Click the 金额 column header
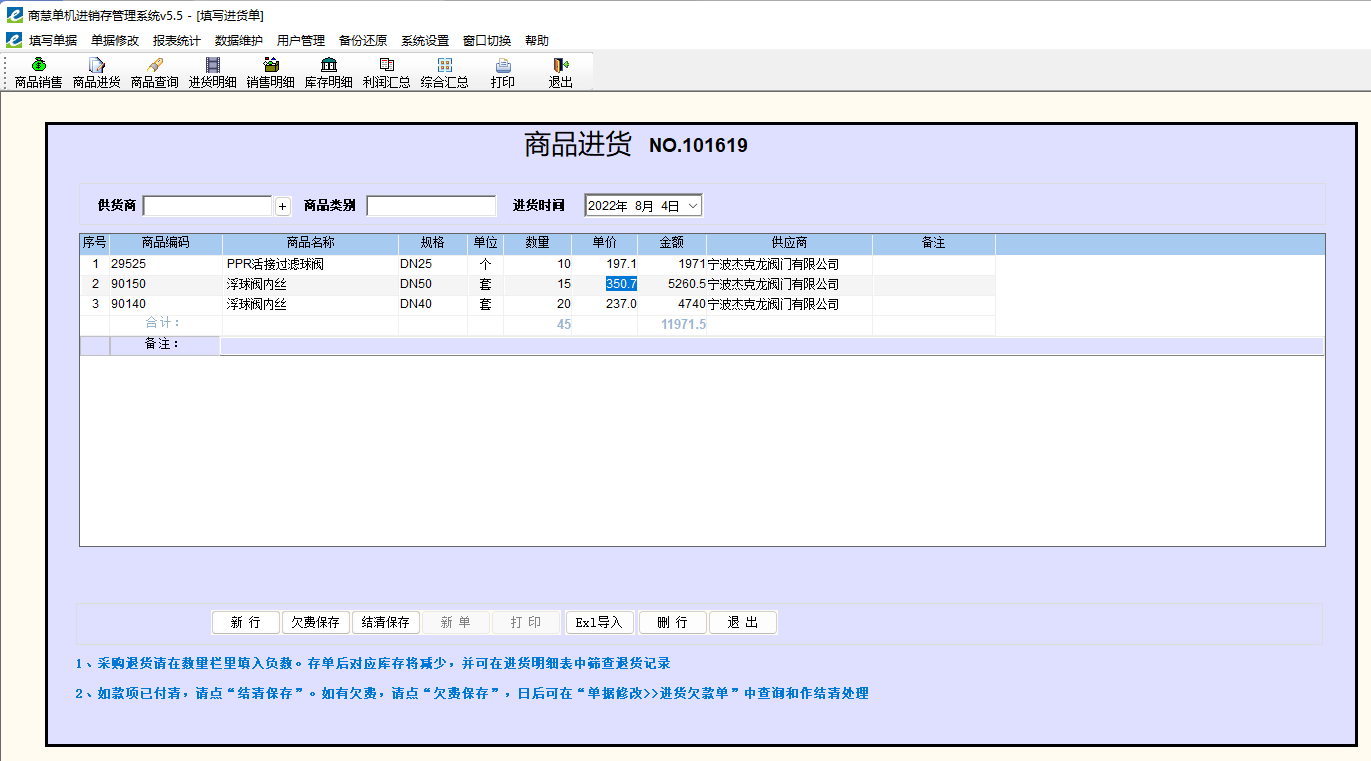 672,243
